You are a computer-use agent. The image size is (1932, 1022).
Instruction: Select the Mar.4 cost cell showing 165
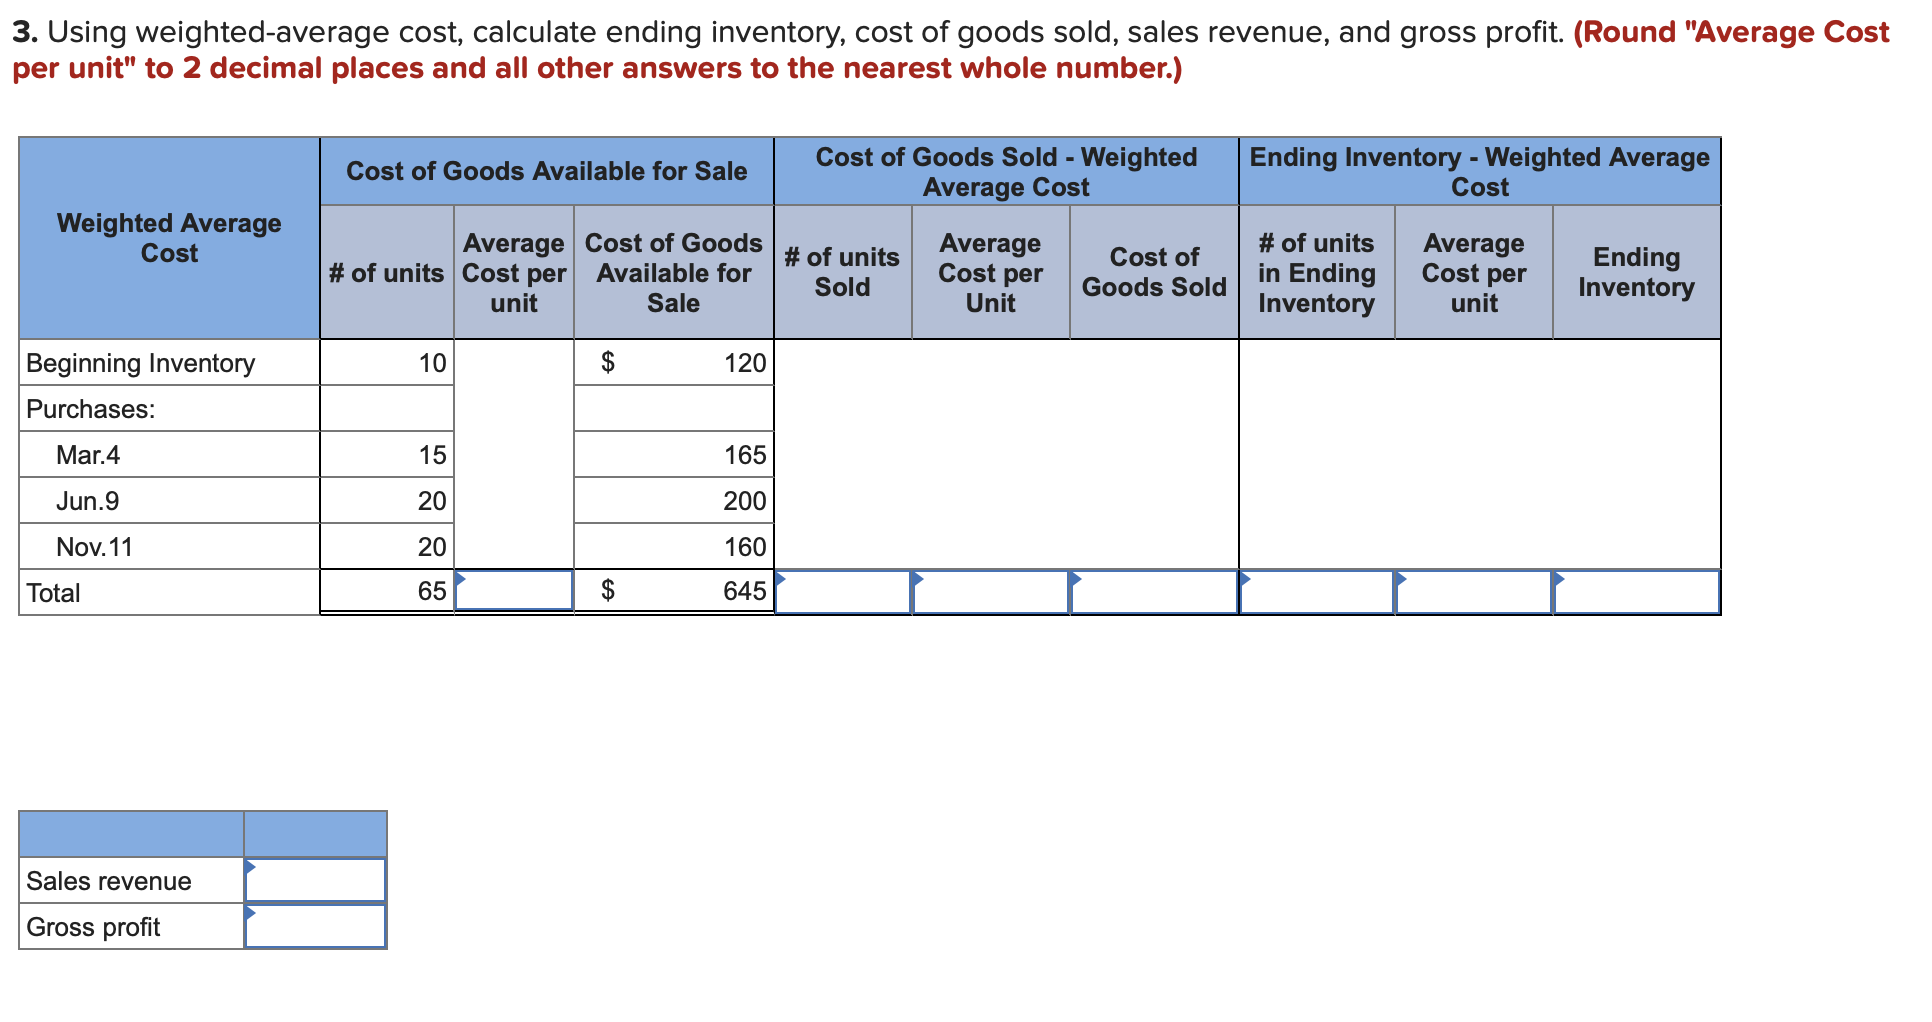click(x=674, y=454)
